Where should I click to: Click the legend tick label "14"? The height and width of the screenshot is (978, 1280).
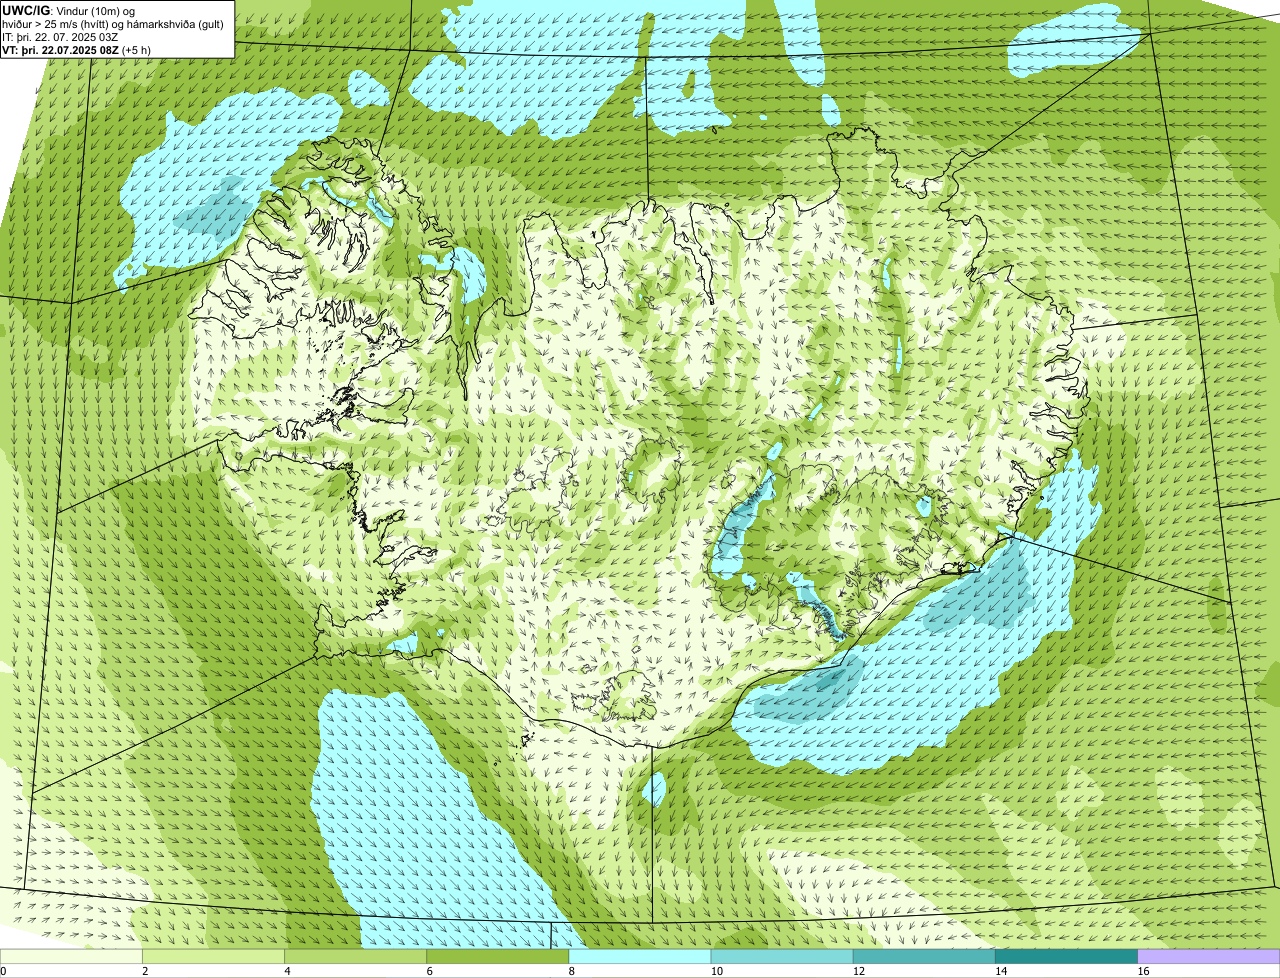(x=1000, y=971)
